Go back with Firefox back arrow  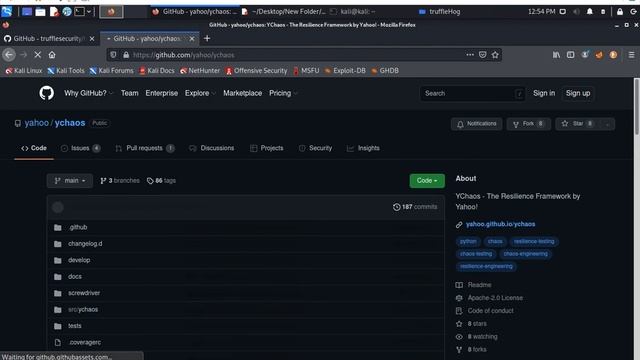click(9, 55)
